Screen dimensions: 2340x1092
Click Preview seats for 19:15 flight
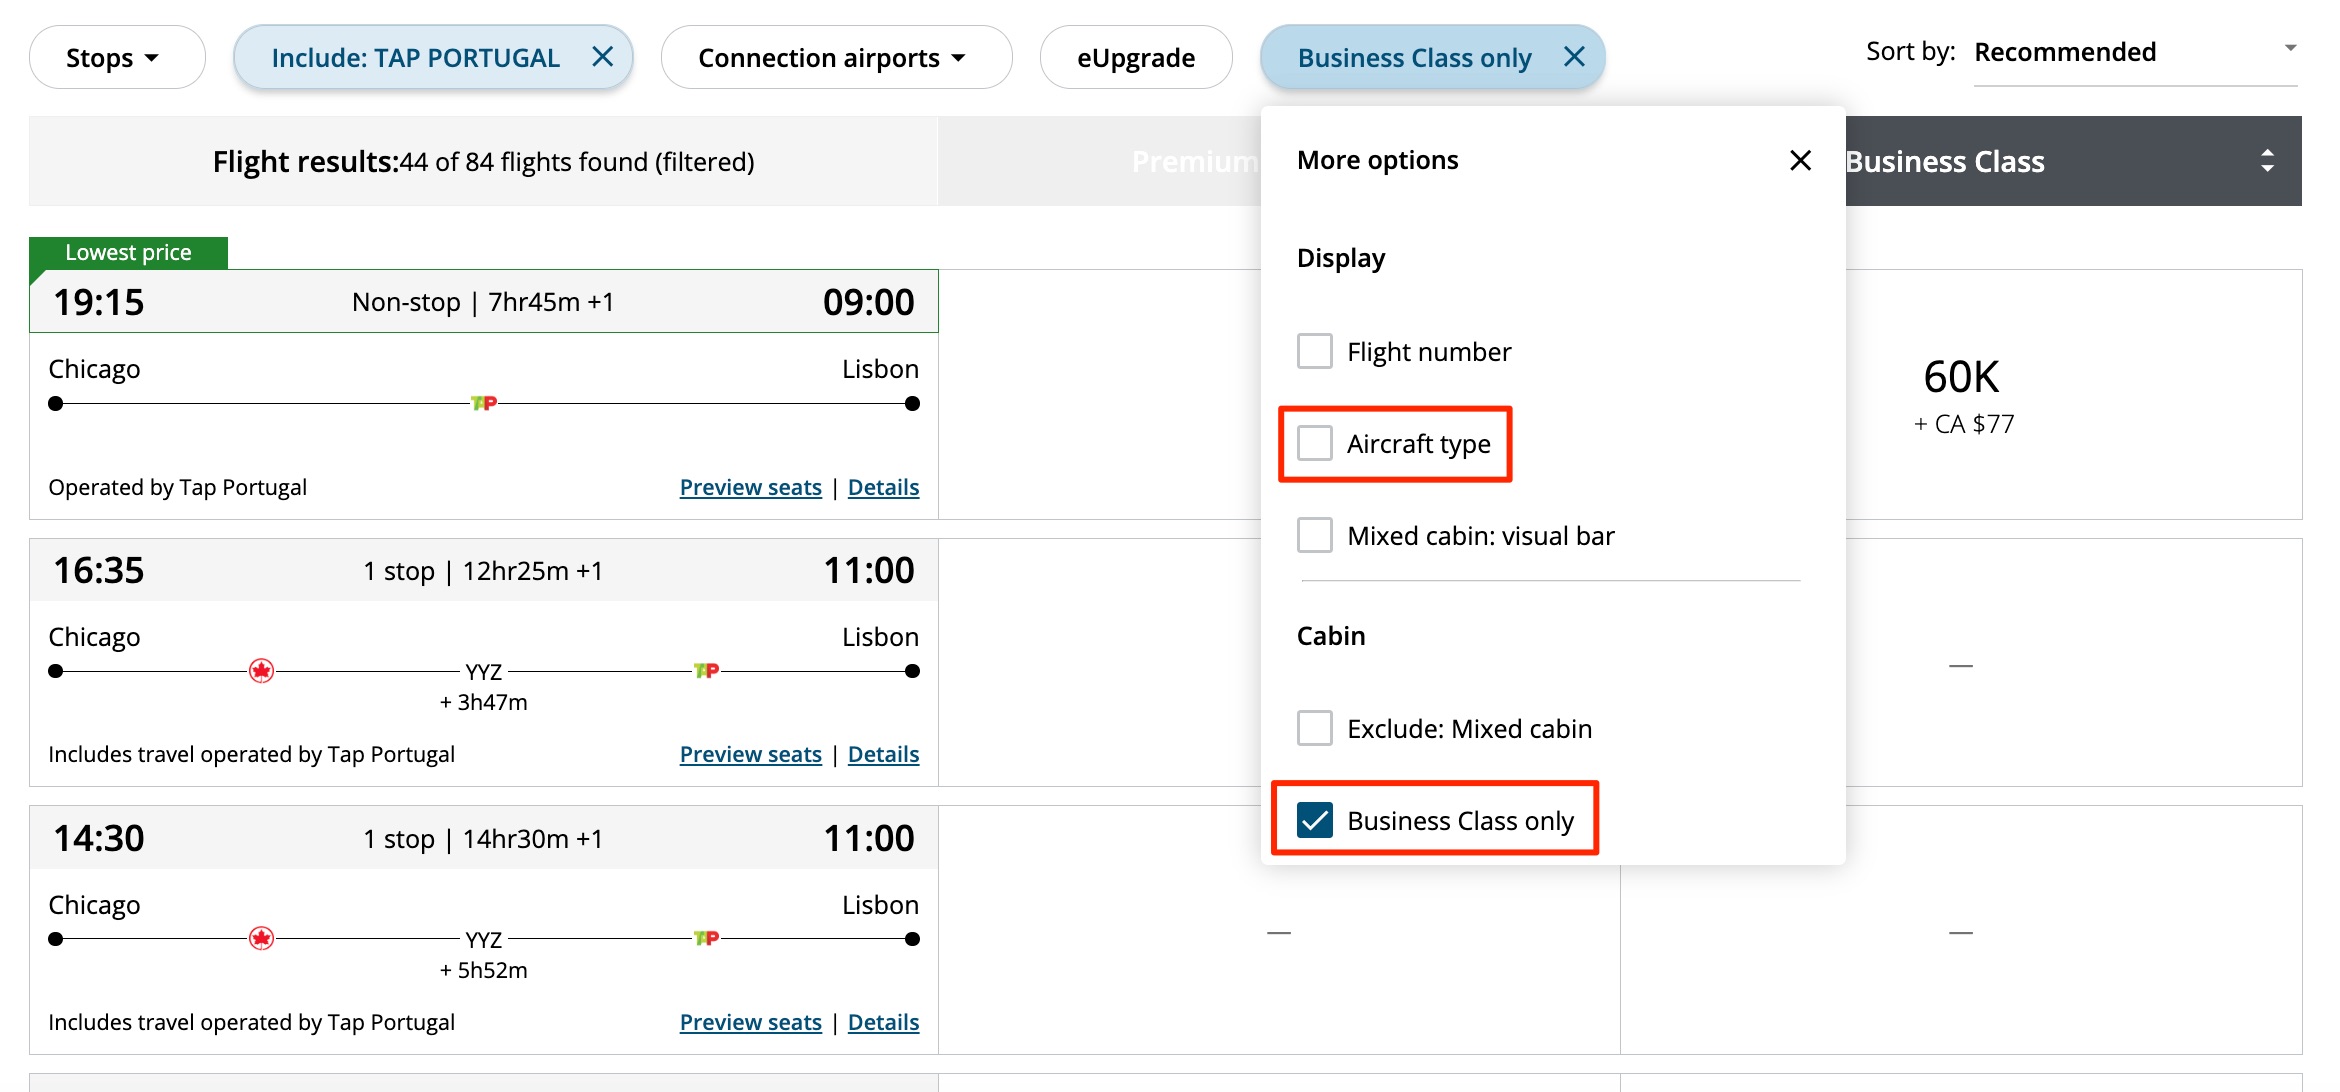(x=749, y=486)
